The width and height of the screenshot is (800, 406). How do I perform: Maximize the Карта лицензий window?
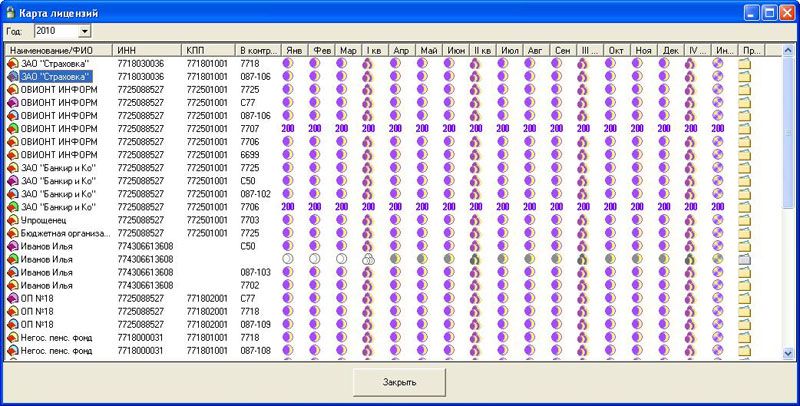click(x=770, y=13)
